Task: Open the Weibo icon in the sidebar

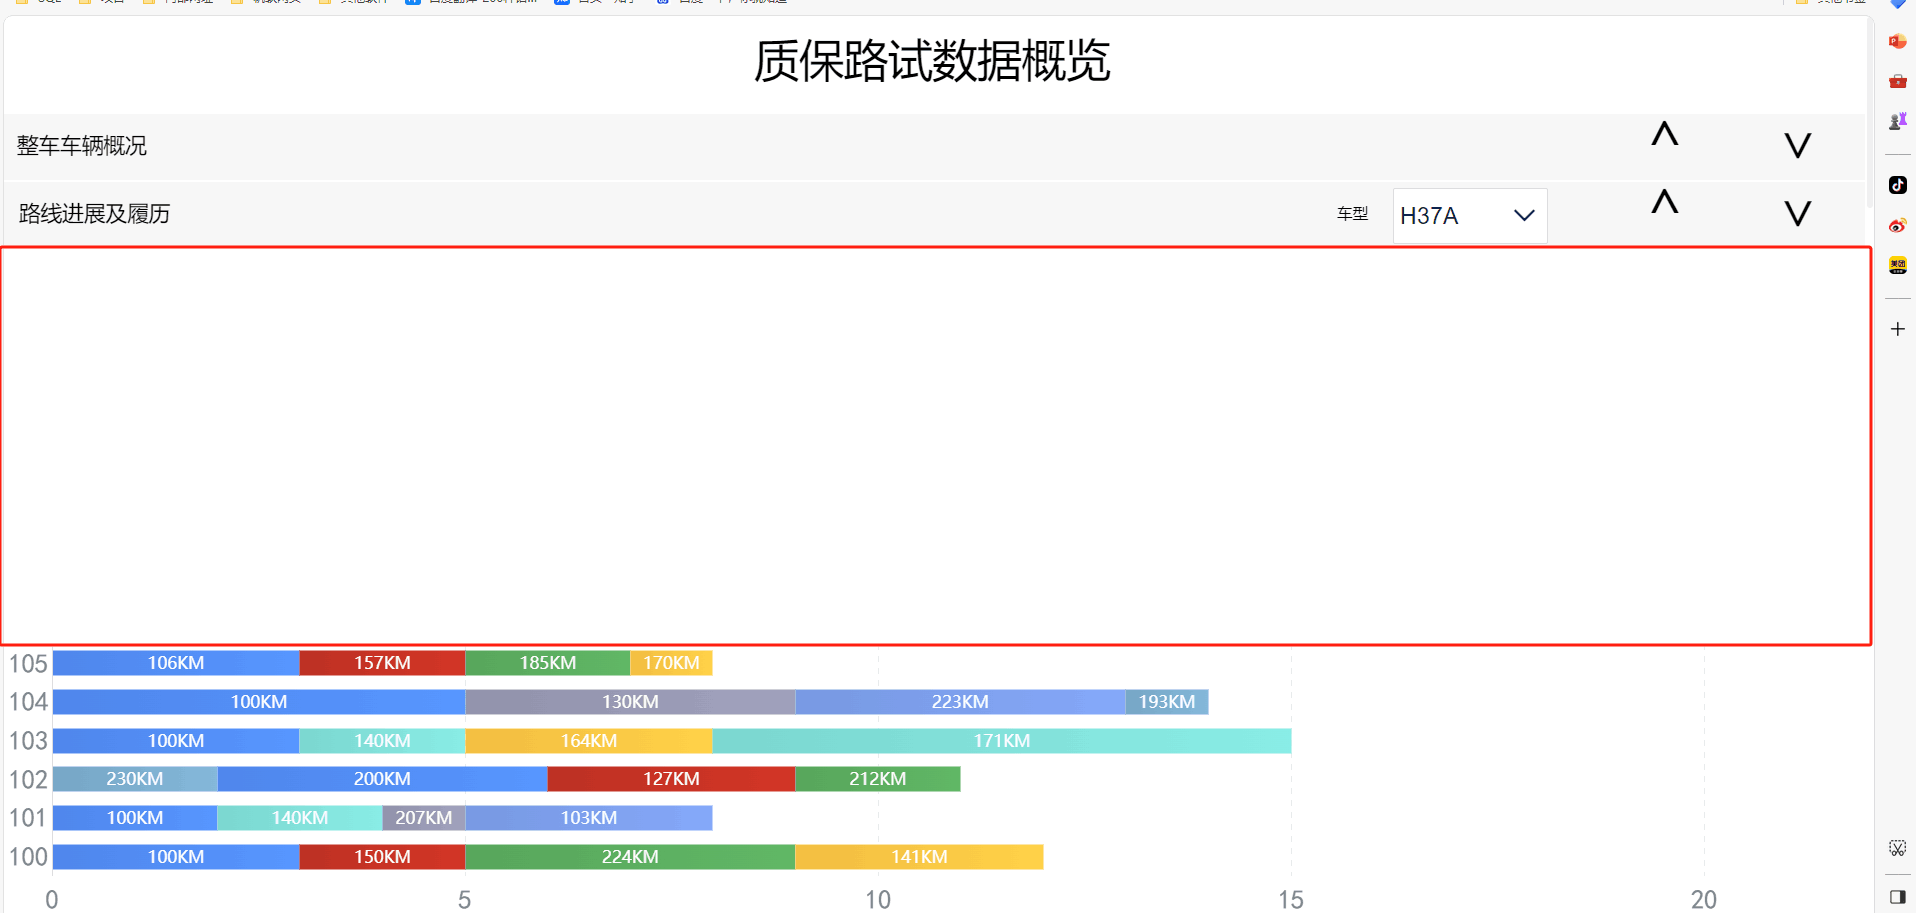Action: (x=1897, y=225)
